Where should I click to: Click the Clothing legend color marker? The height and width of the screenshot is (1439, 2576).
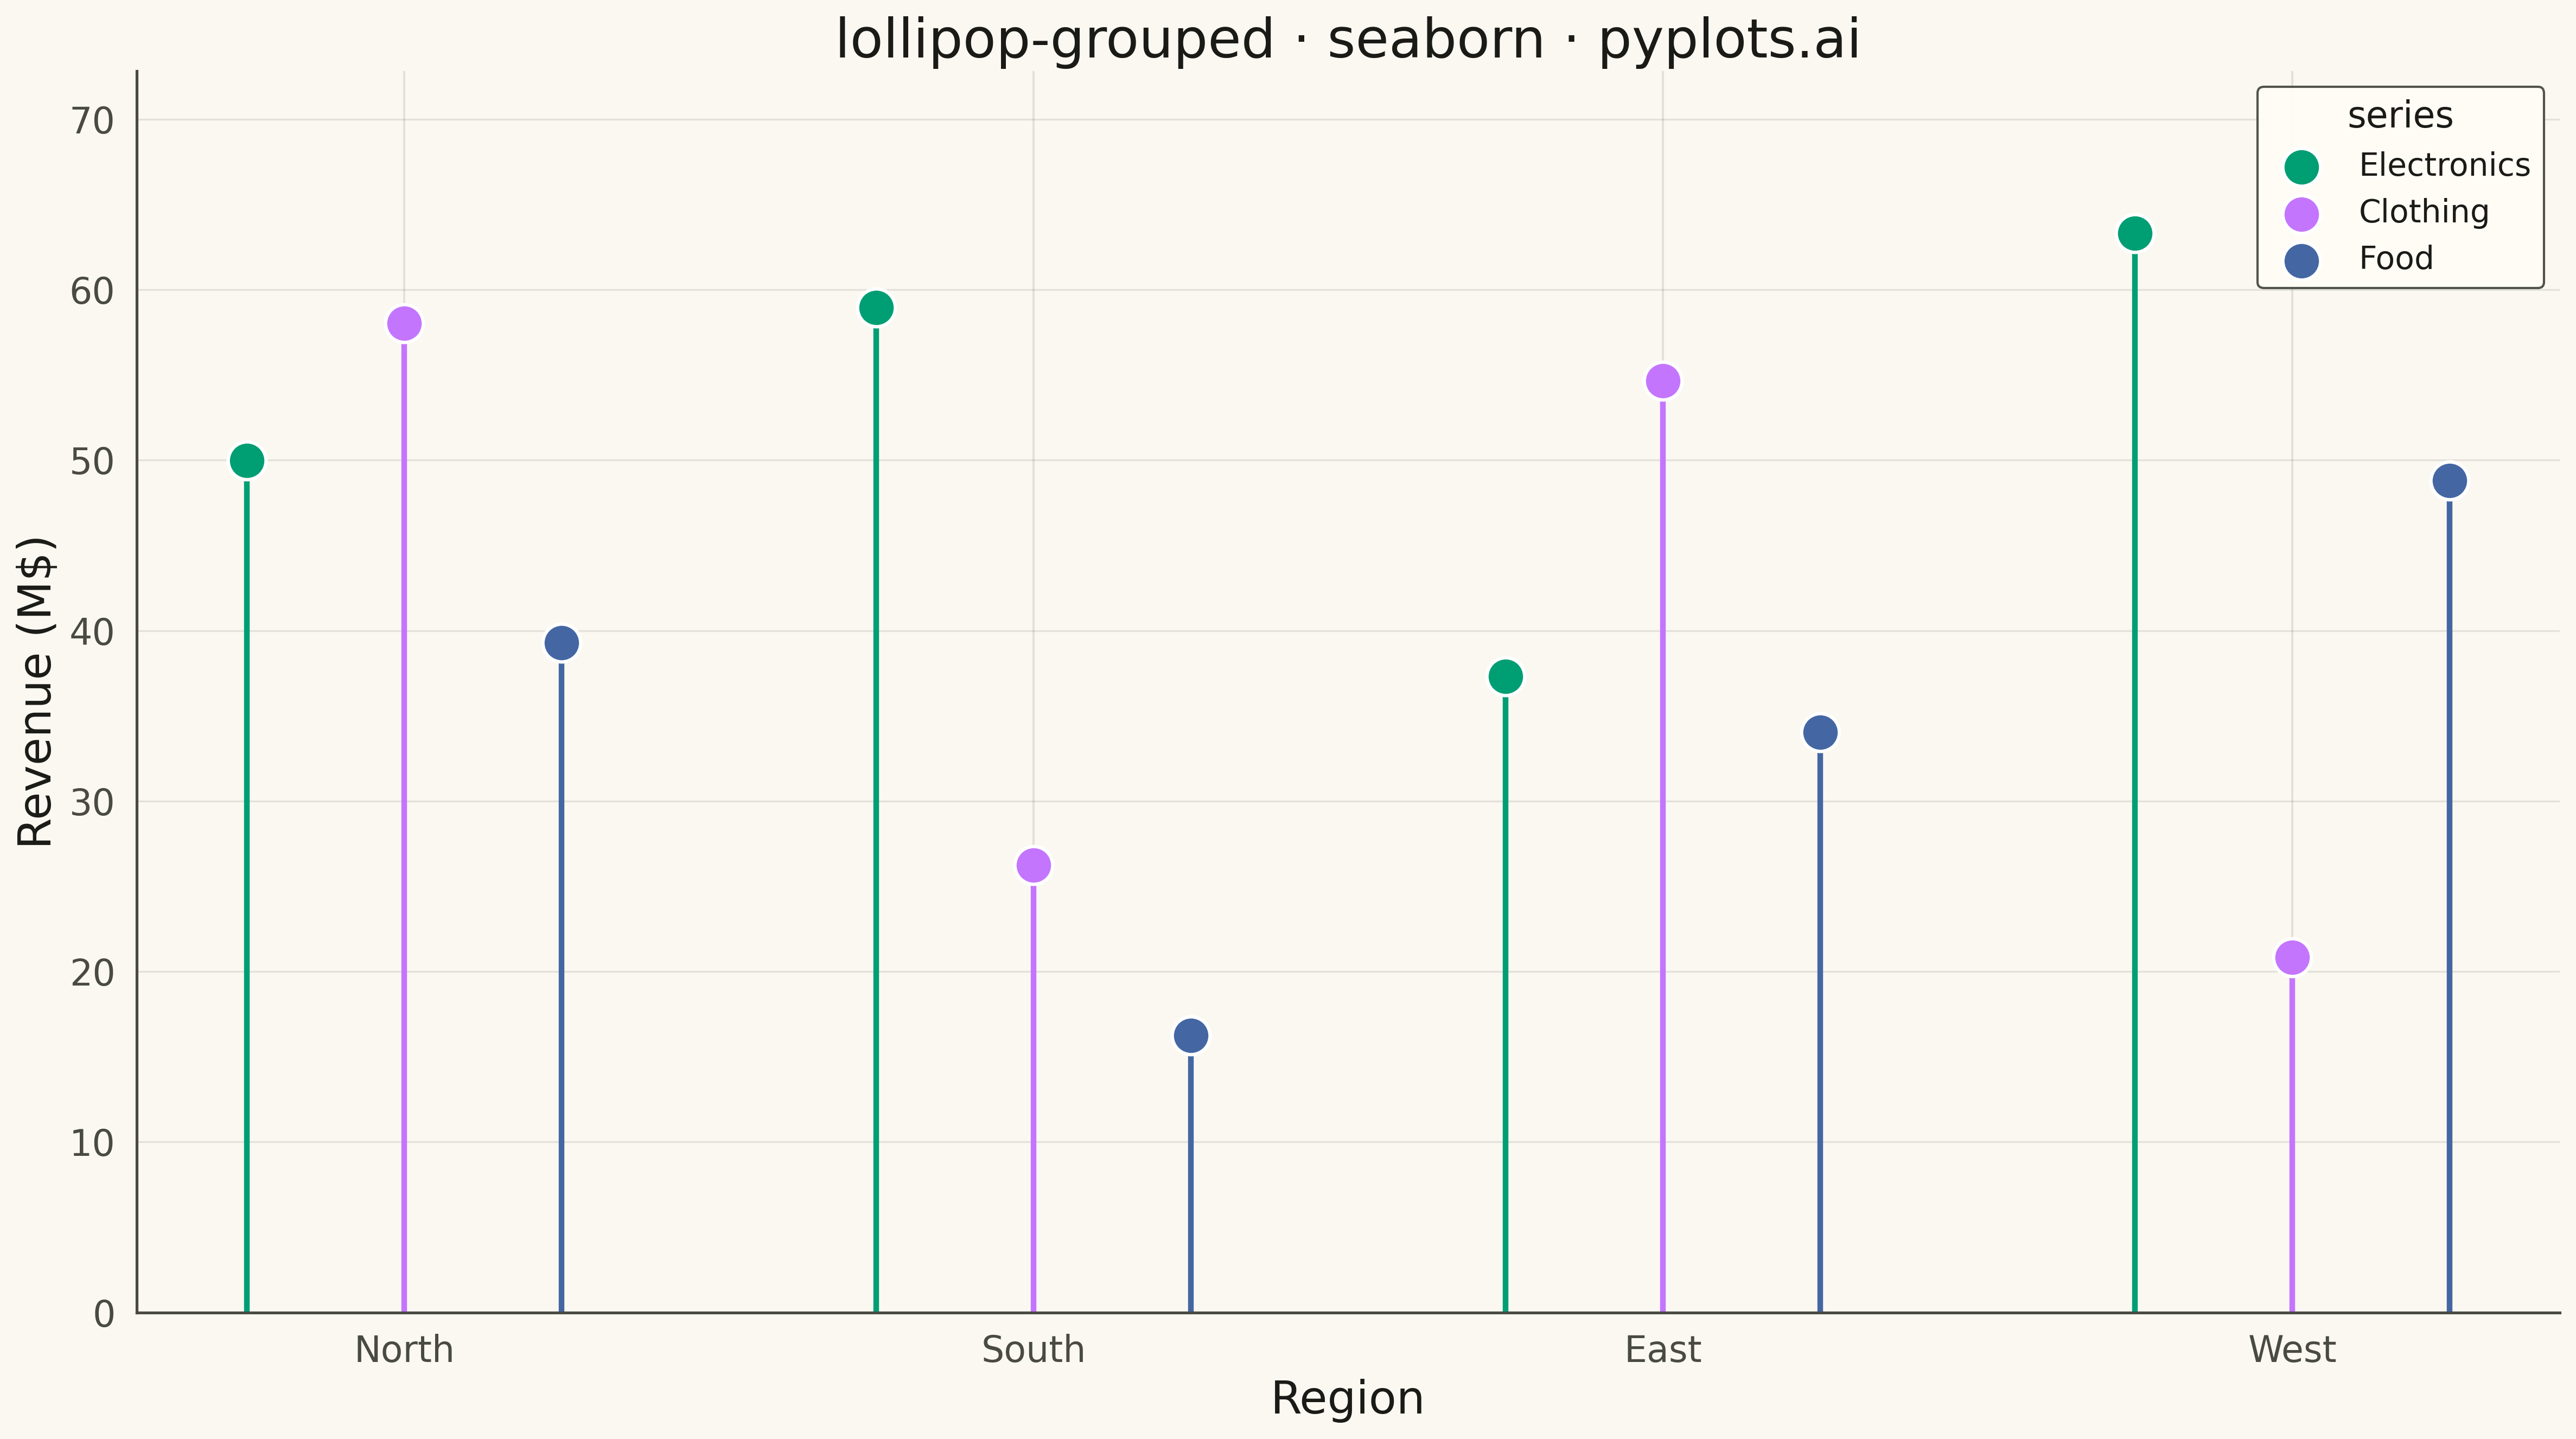2302,214
